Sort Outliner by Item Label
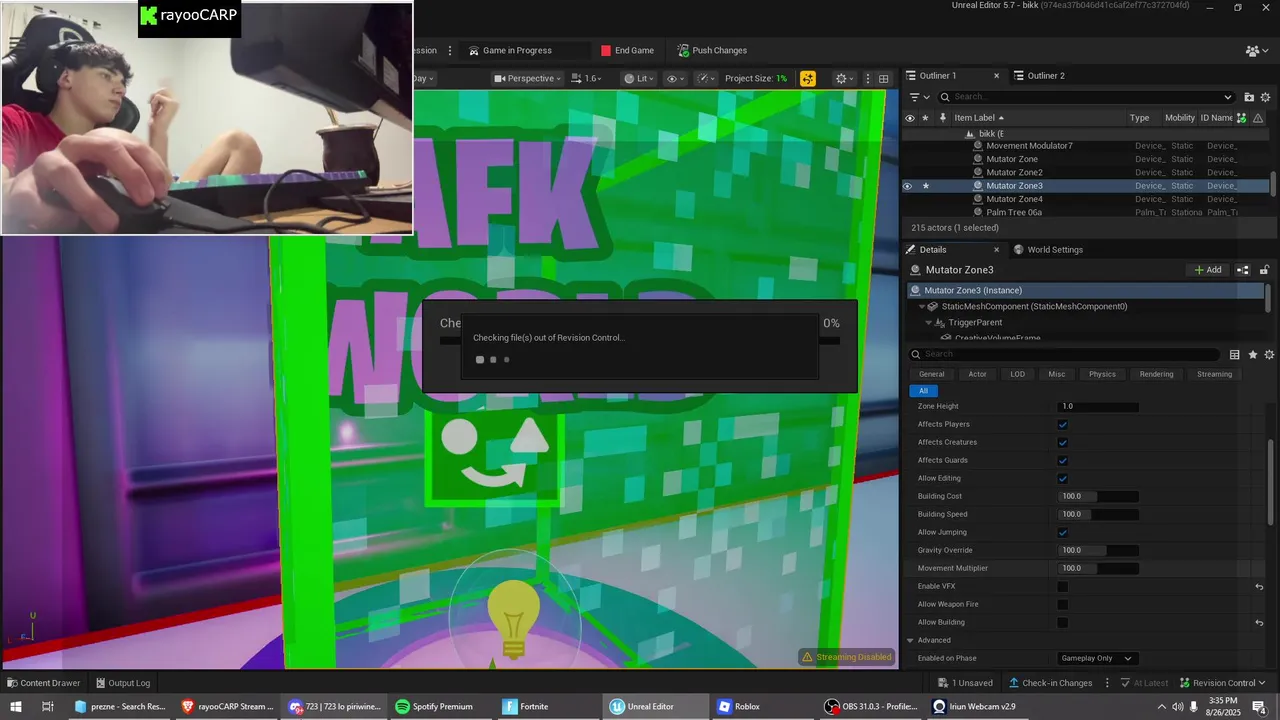 pyautogui.click(x=979, y=118)
